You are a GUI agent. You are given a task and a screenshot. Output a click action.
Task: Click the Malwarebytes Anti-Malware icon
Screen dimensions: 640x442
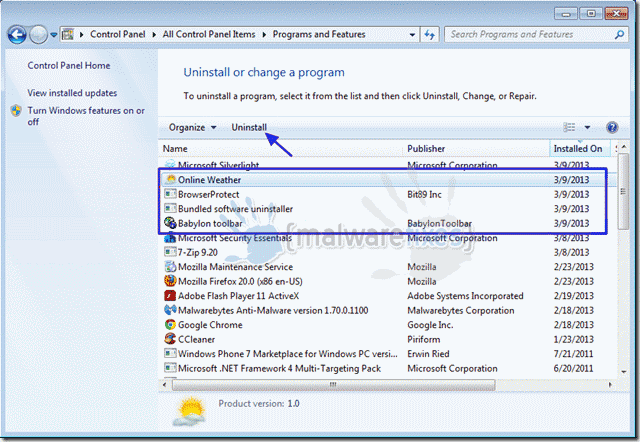point(170,310)
